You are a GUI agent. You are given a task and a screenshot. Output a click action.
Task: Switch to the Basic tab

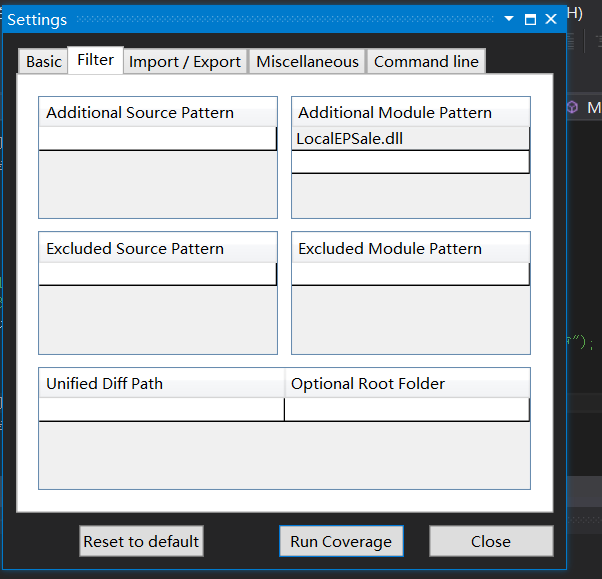tap(43, 61)
